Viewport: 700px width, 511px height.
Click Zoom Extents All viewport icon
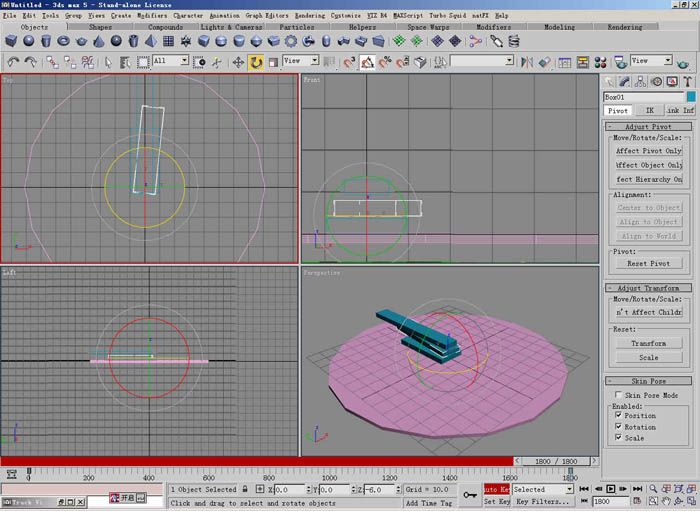[691, 489]
